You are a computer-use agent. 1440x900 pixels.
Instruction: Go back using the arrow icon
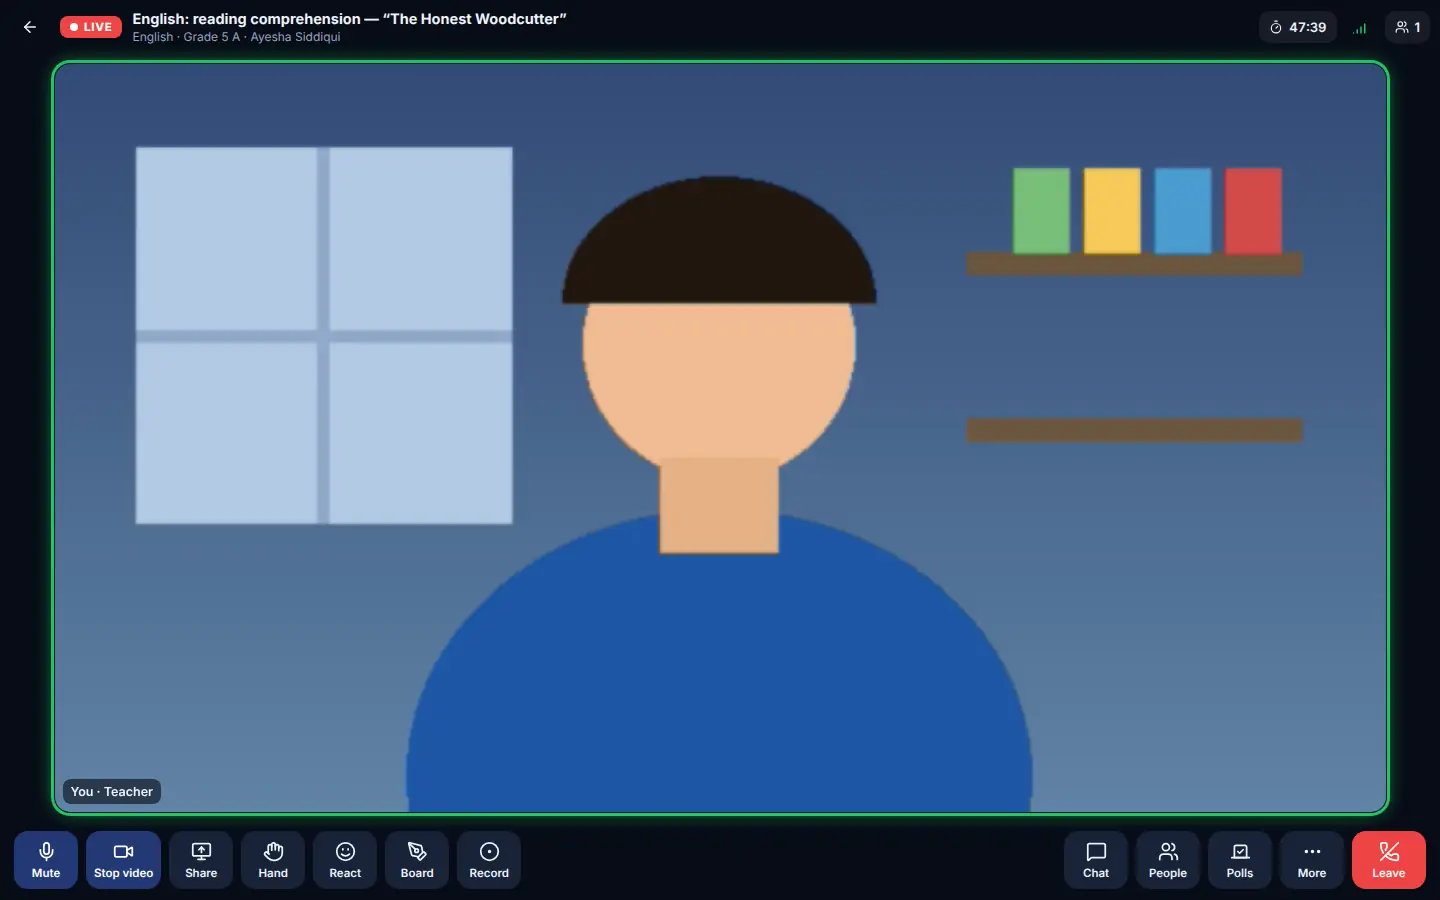[30, 27]
